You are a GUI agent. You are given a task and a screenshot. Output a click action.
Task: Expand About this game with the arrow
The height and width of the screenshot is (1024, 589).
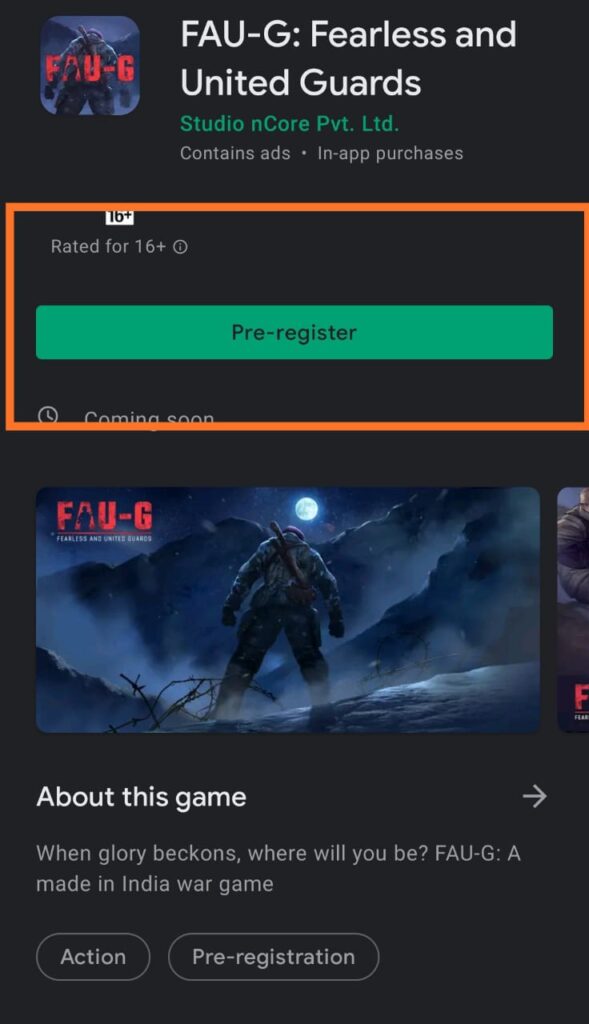pyautogui.click(x=535, y=796)
